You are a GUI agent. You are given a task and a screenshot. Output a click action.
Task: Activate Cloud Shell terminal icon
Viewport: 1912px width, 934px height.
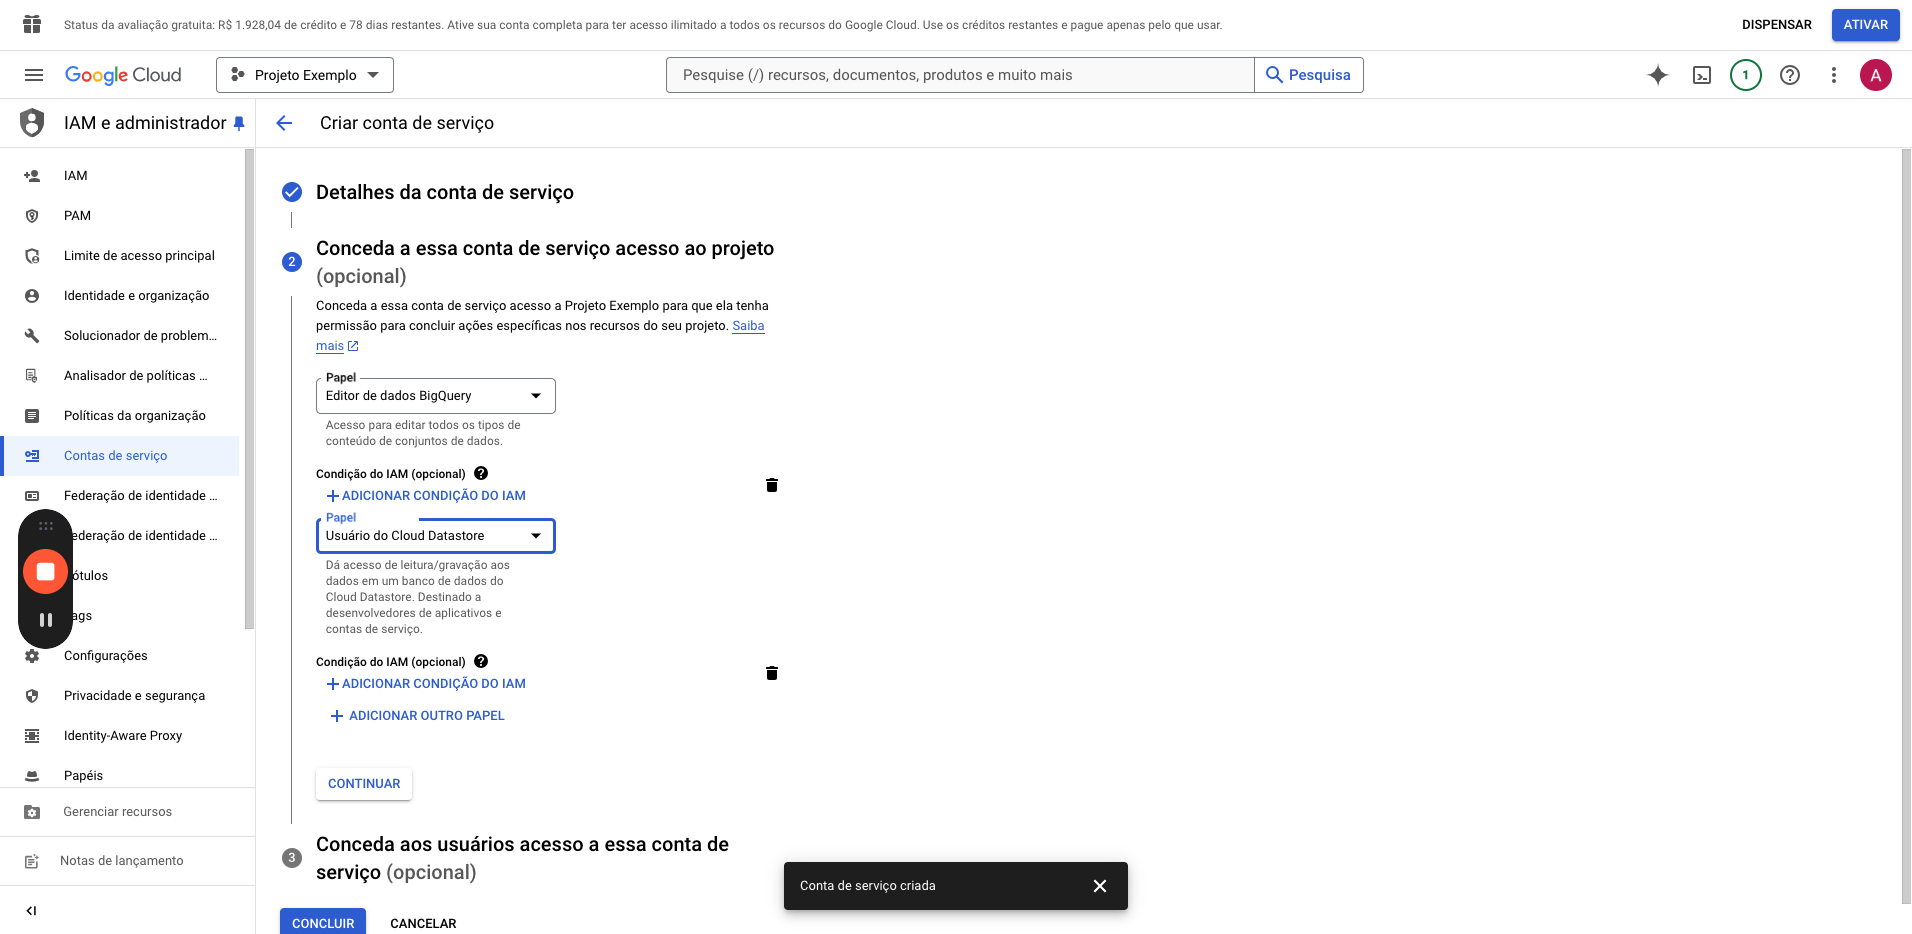(x=1702, y=75)
